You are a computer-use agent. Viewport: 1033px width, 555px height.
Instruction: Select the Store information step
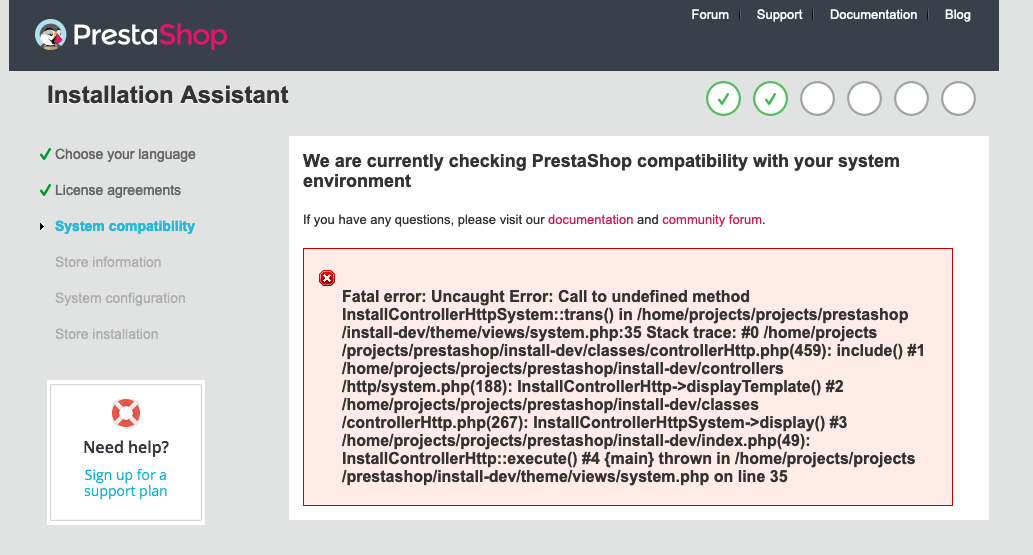[108, 262]
